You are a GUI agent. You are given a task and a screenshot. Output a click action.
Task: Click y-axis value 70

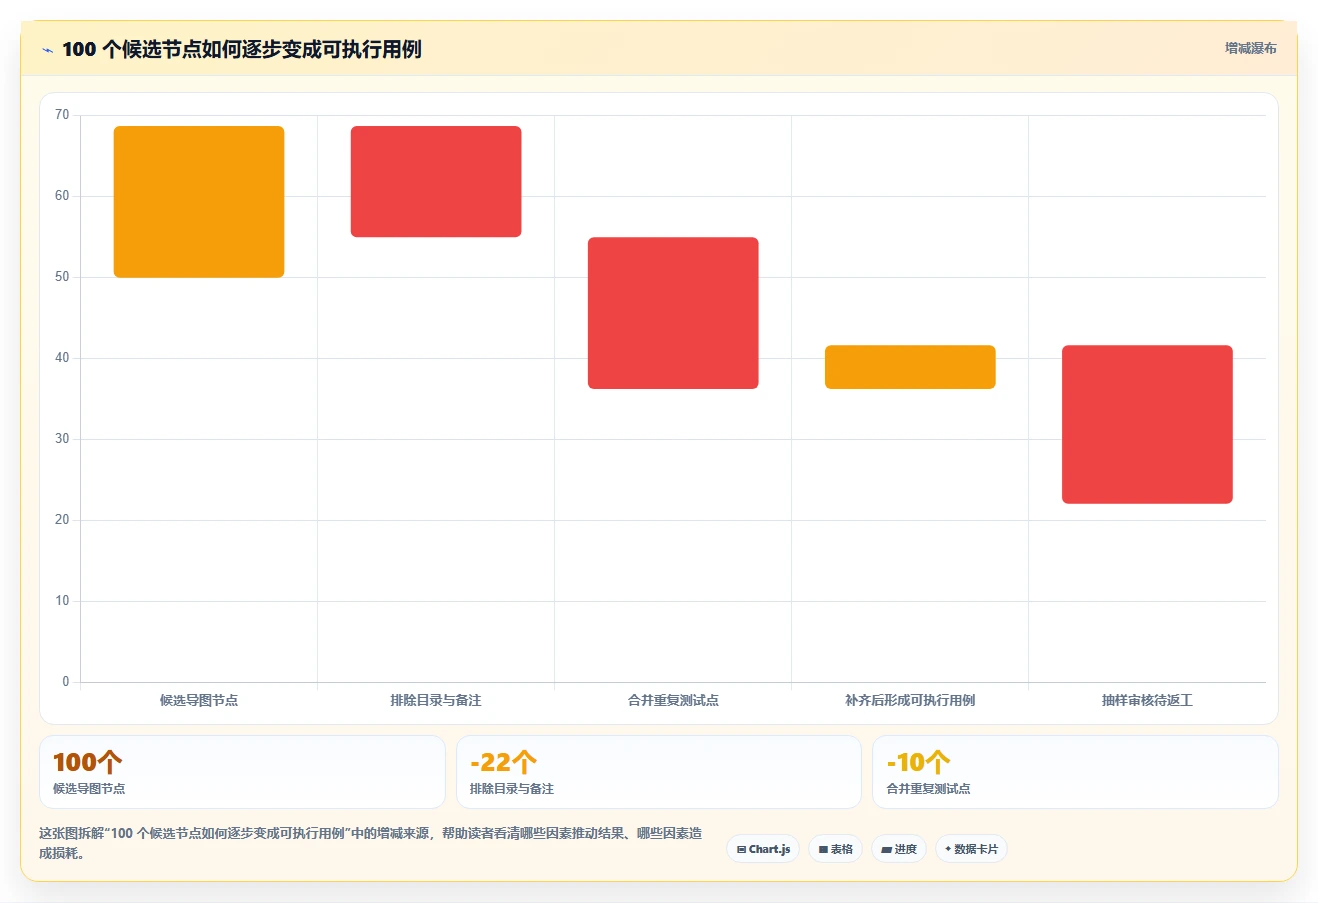point(62,115)
